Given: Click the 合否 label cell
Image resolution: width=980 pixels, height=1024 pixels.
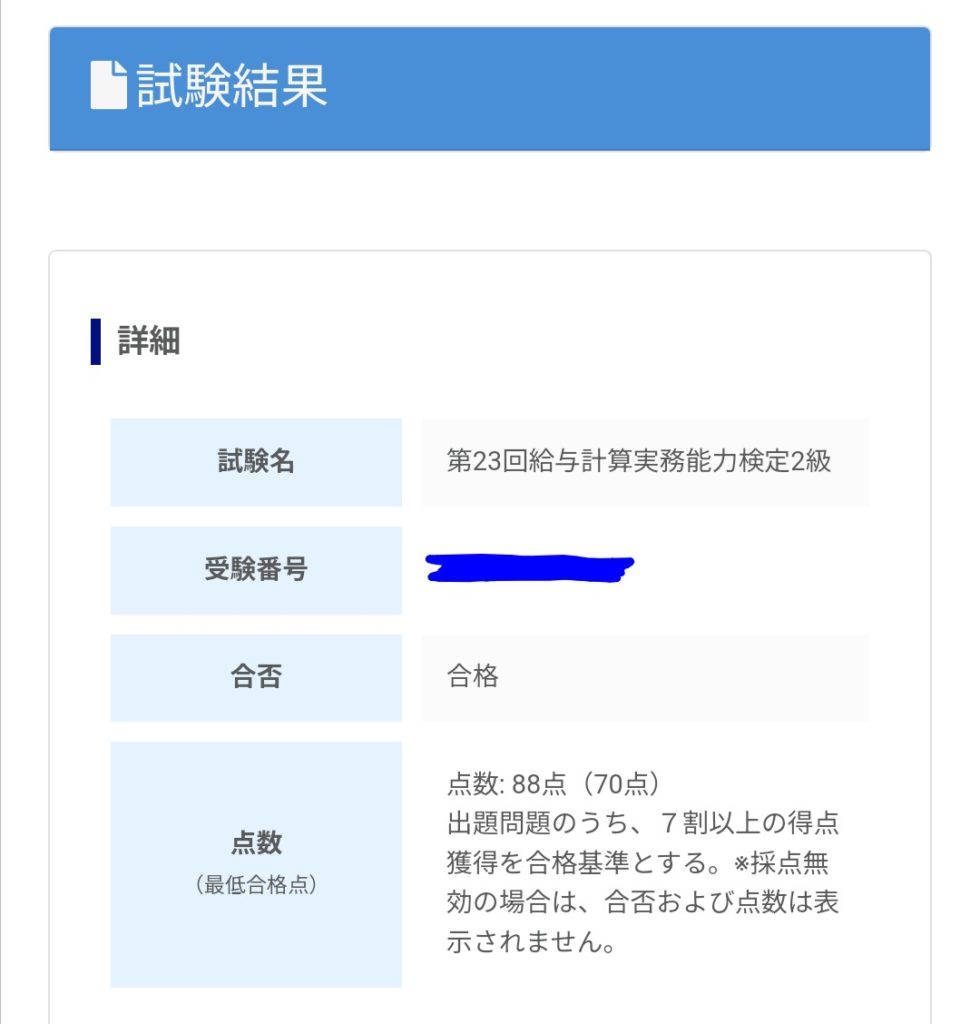Looking at the screenshot, I should coord(256,677).
